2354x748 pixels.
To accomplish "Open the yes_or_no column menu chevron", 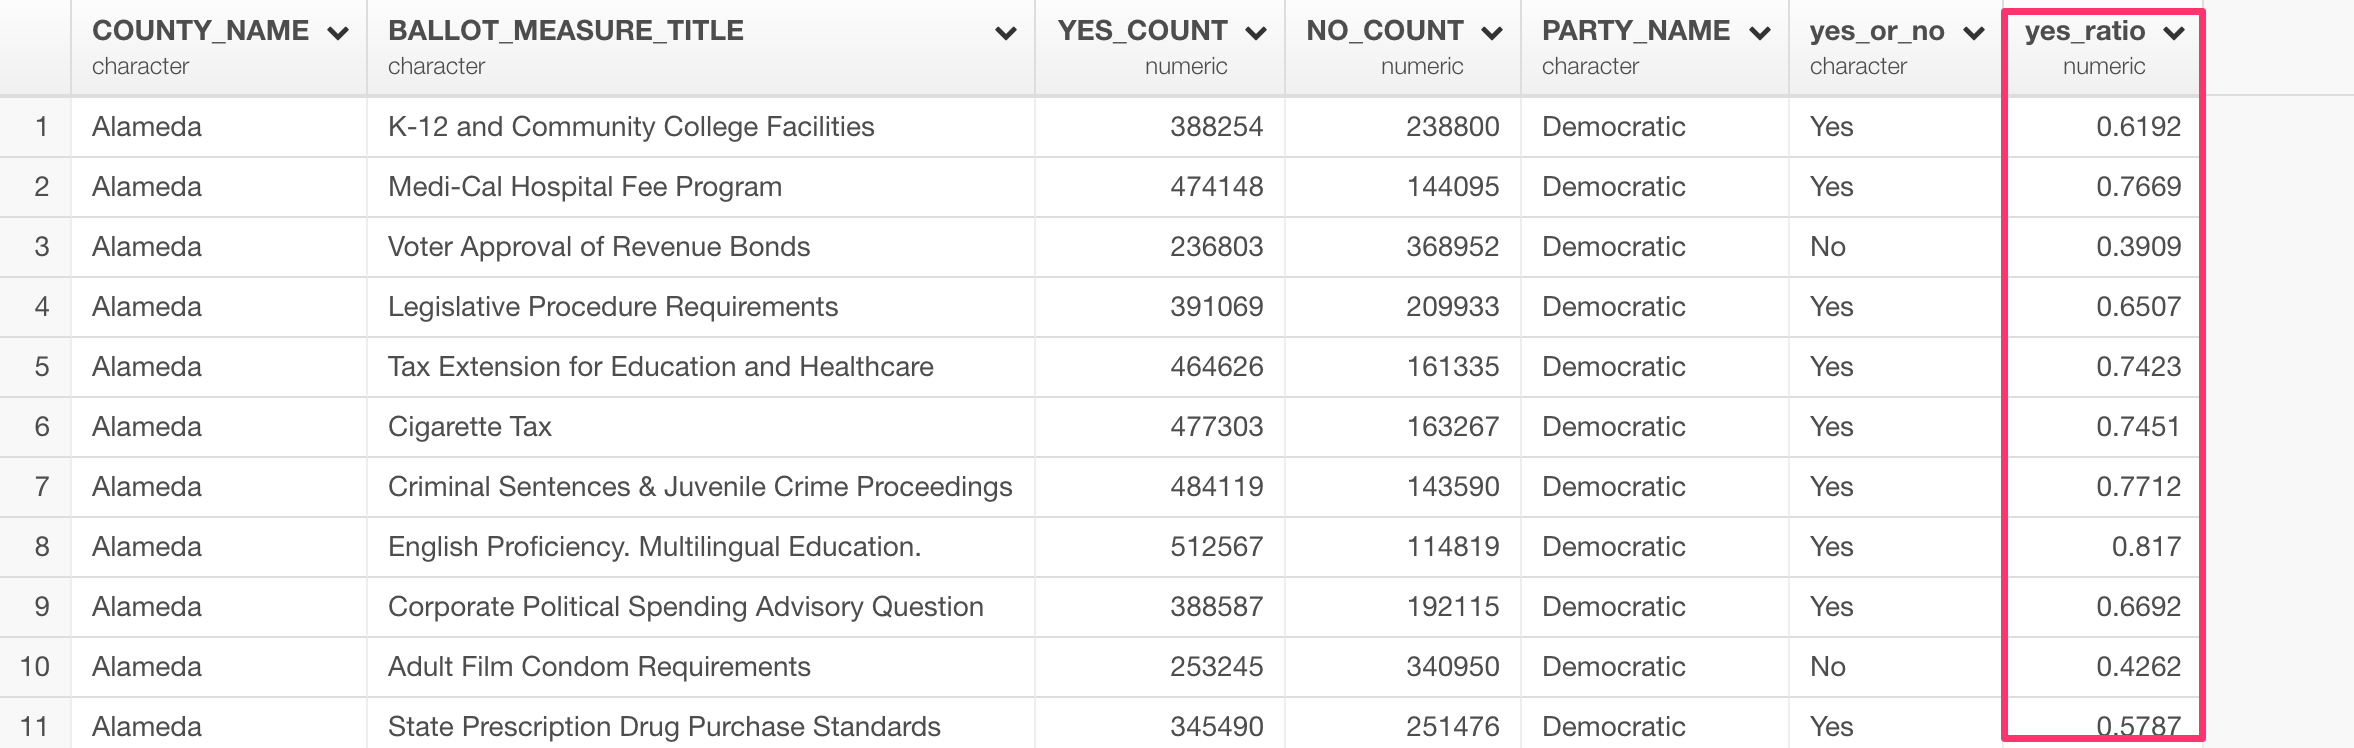I will 1973,33.
